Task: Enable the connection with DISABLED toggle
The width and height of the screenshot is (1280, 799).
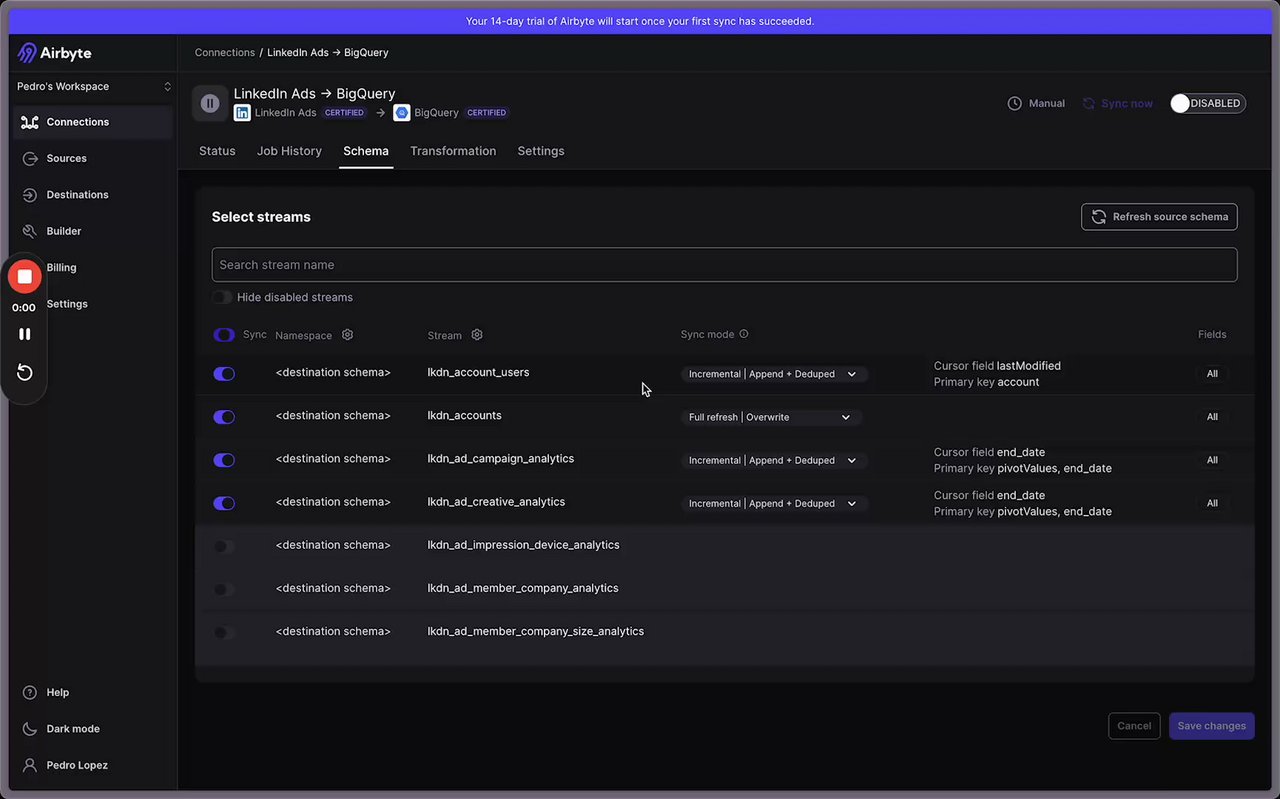Action: (1207, 103)
